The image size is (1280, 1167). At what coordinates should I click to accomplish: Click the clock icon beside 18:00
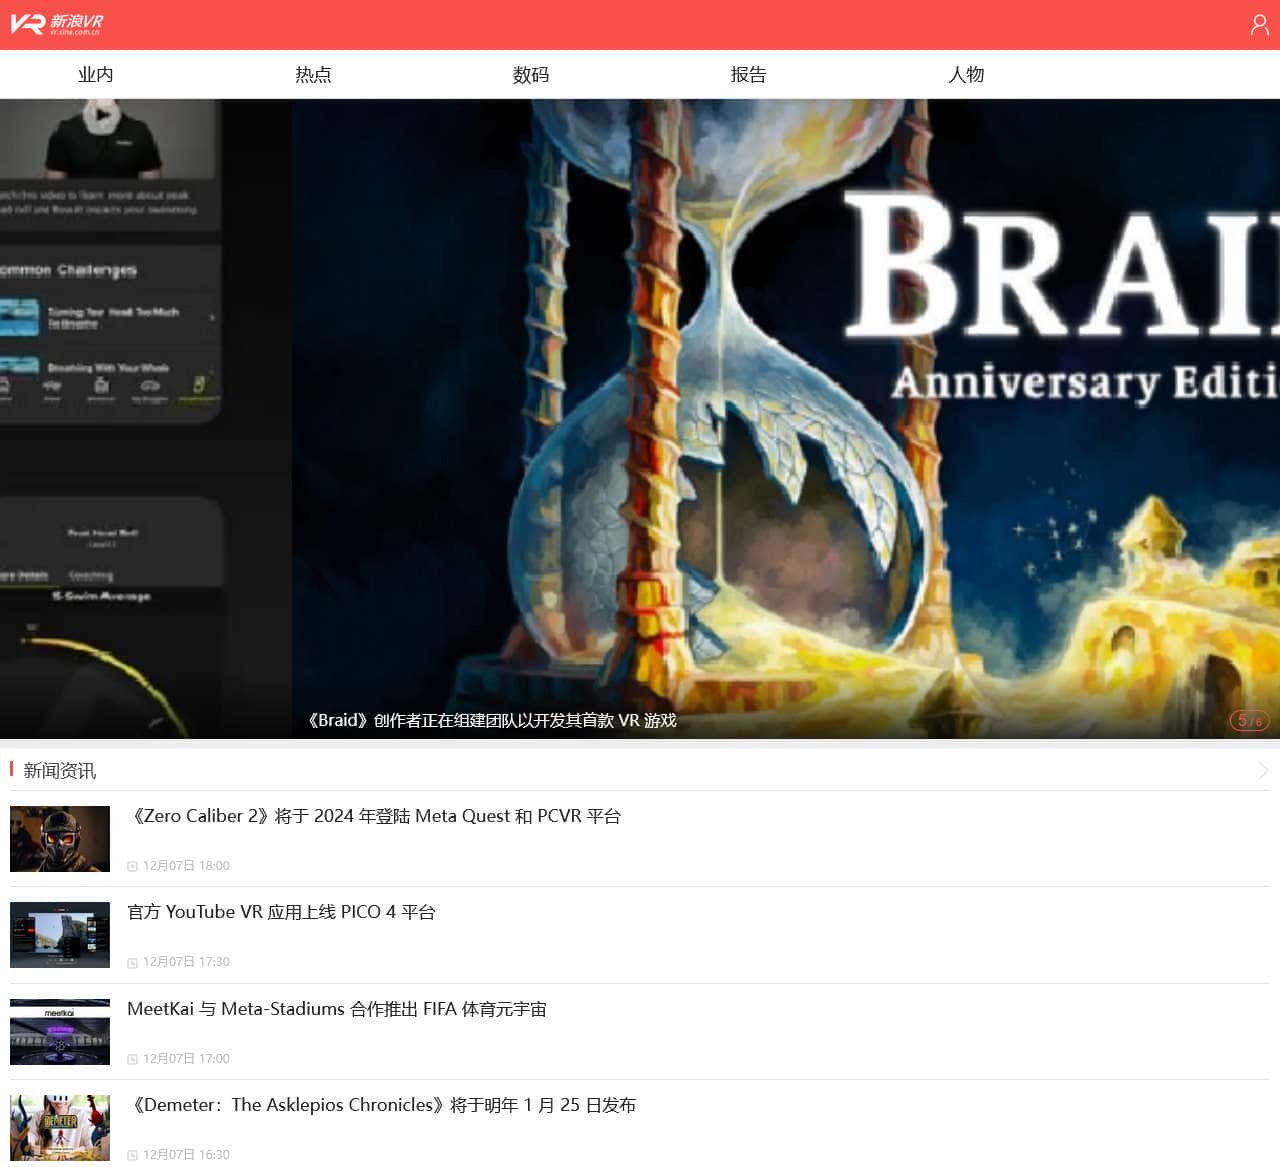(132, 866)
